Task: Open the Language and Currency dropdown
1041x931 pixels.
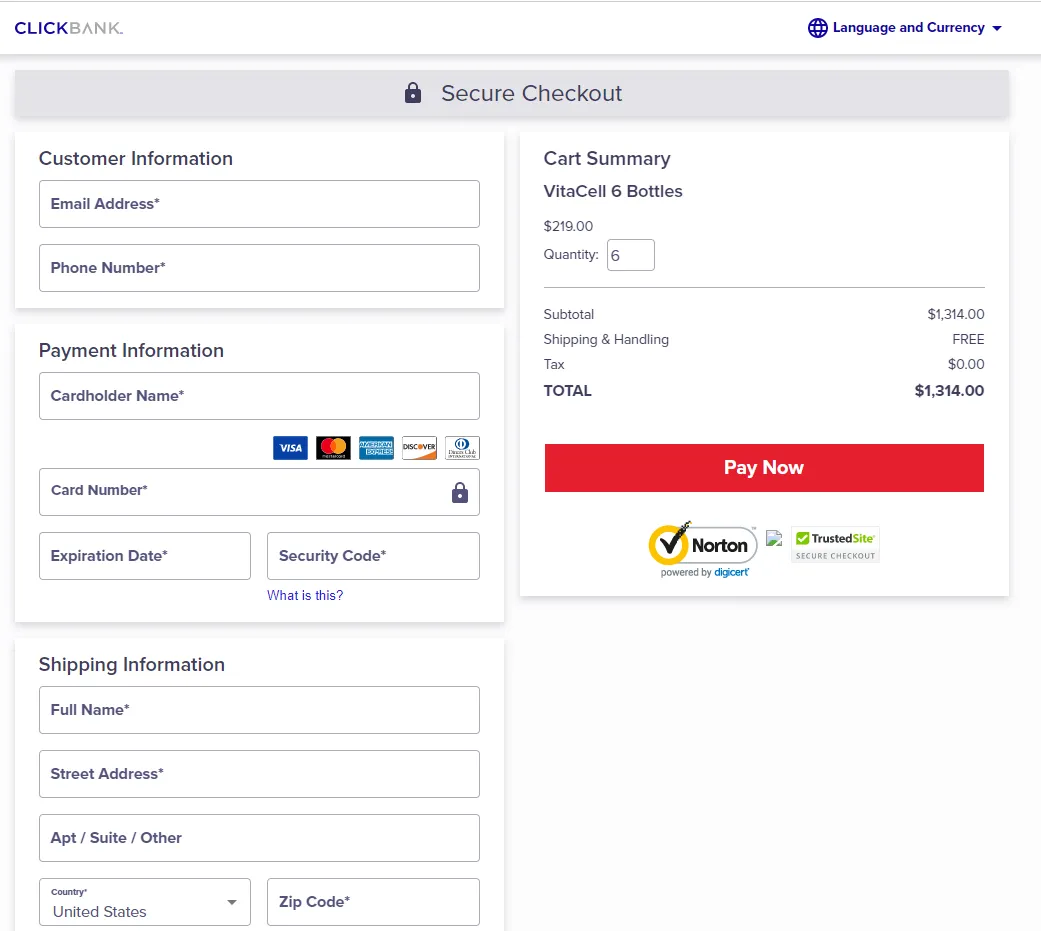Action: pos(904,28)
